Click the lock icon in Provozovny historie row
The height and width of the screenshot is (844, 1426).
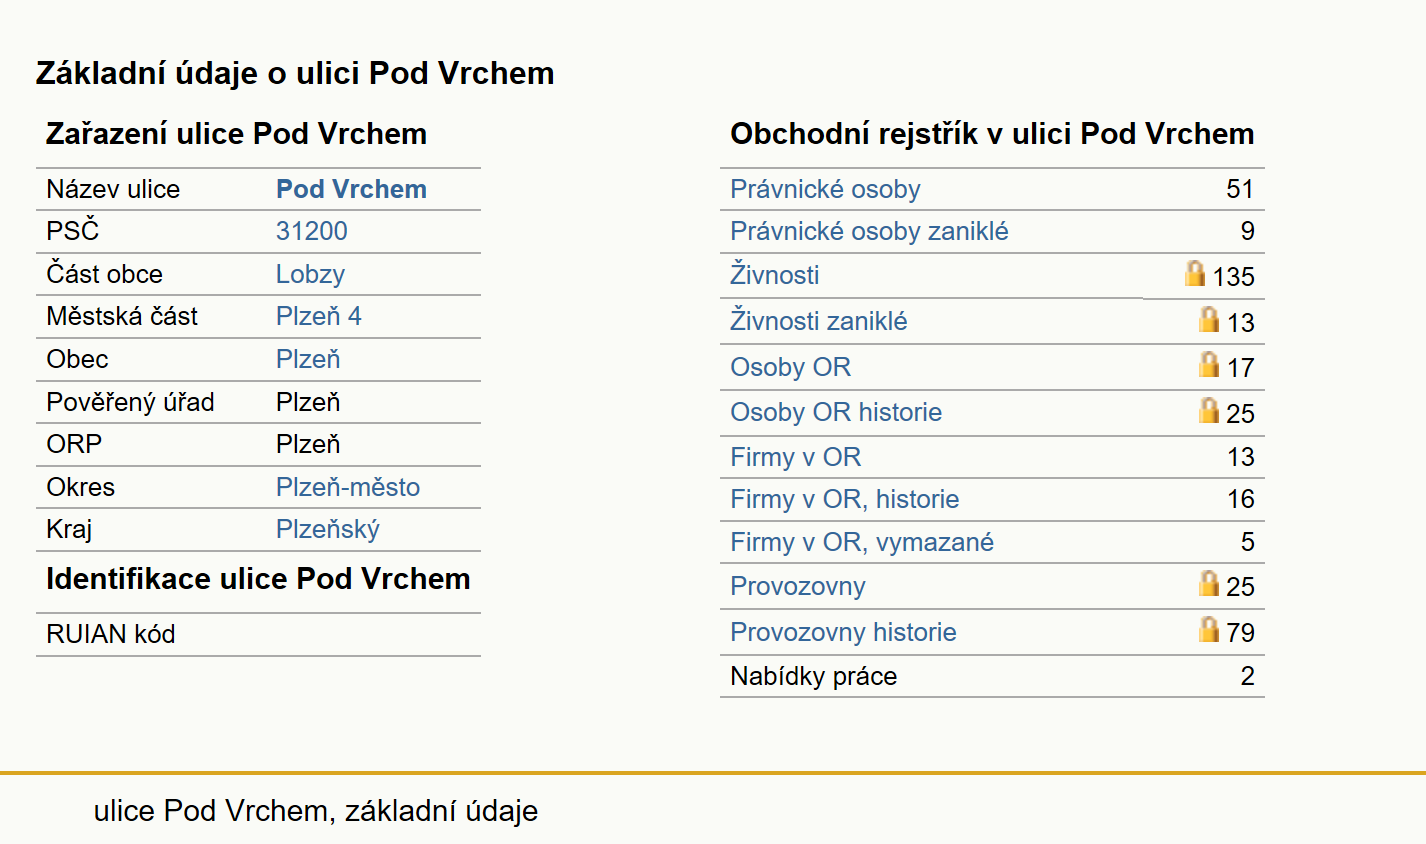tap(1209, 629)
